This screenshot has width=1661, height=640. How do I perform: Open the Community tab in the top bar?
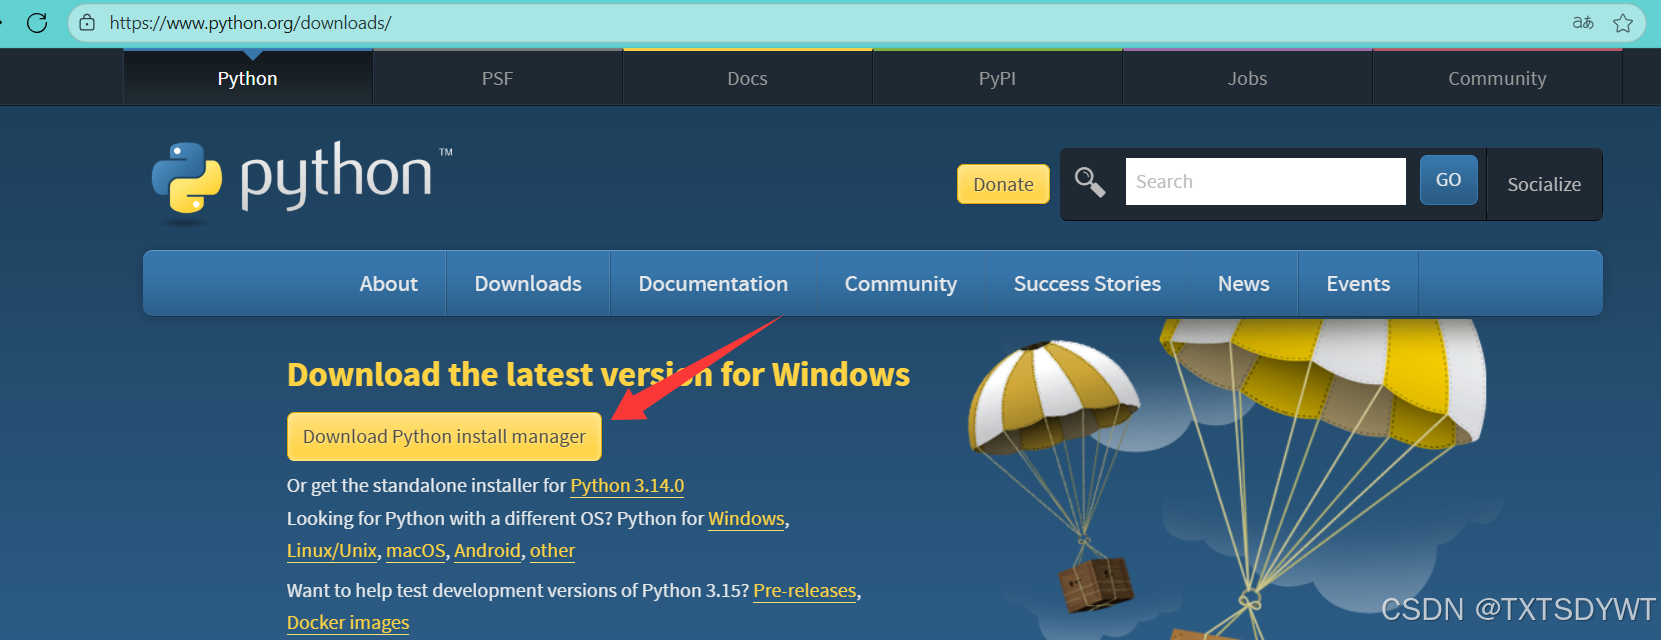point(1497,78)
